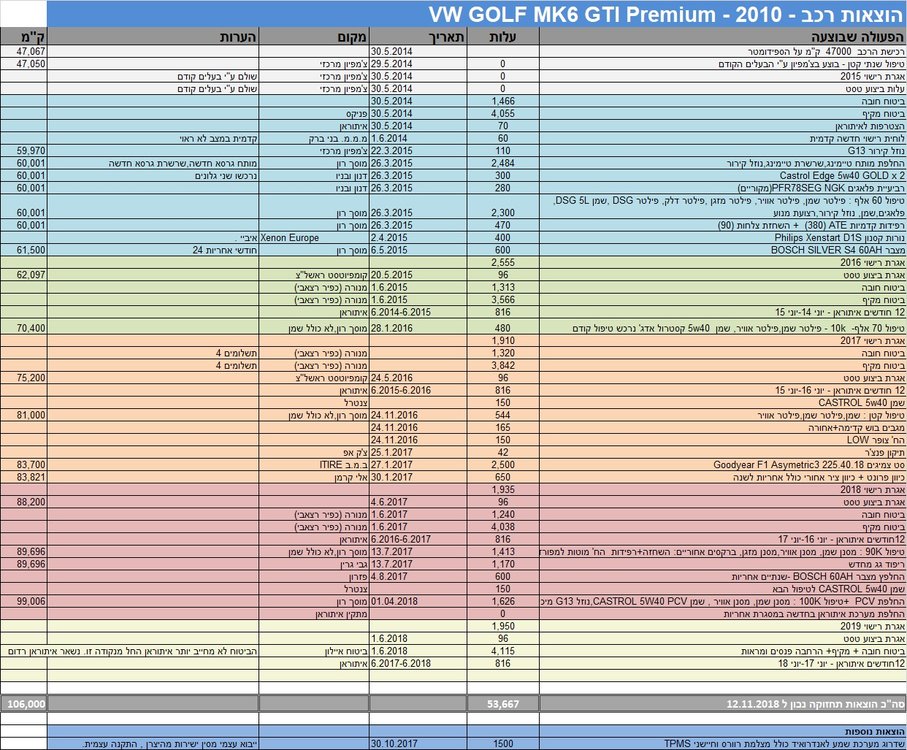Select the cost cell "470"
Viewport: 907px width, 750px height.
pyautogui.click(x=503, y=225)
